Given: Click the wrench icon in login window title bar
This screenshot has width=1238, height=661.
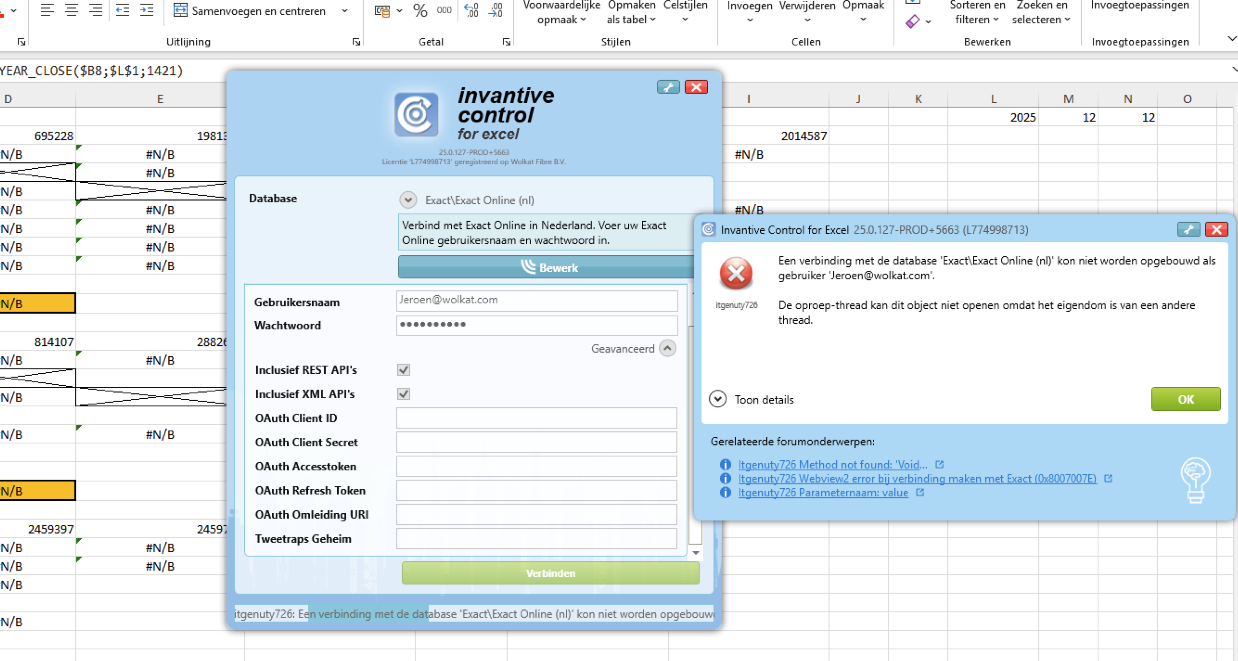Looking at the screenshot, I should coord(668,87).
